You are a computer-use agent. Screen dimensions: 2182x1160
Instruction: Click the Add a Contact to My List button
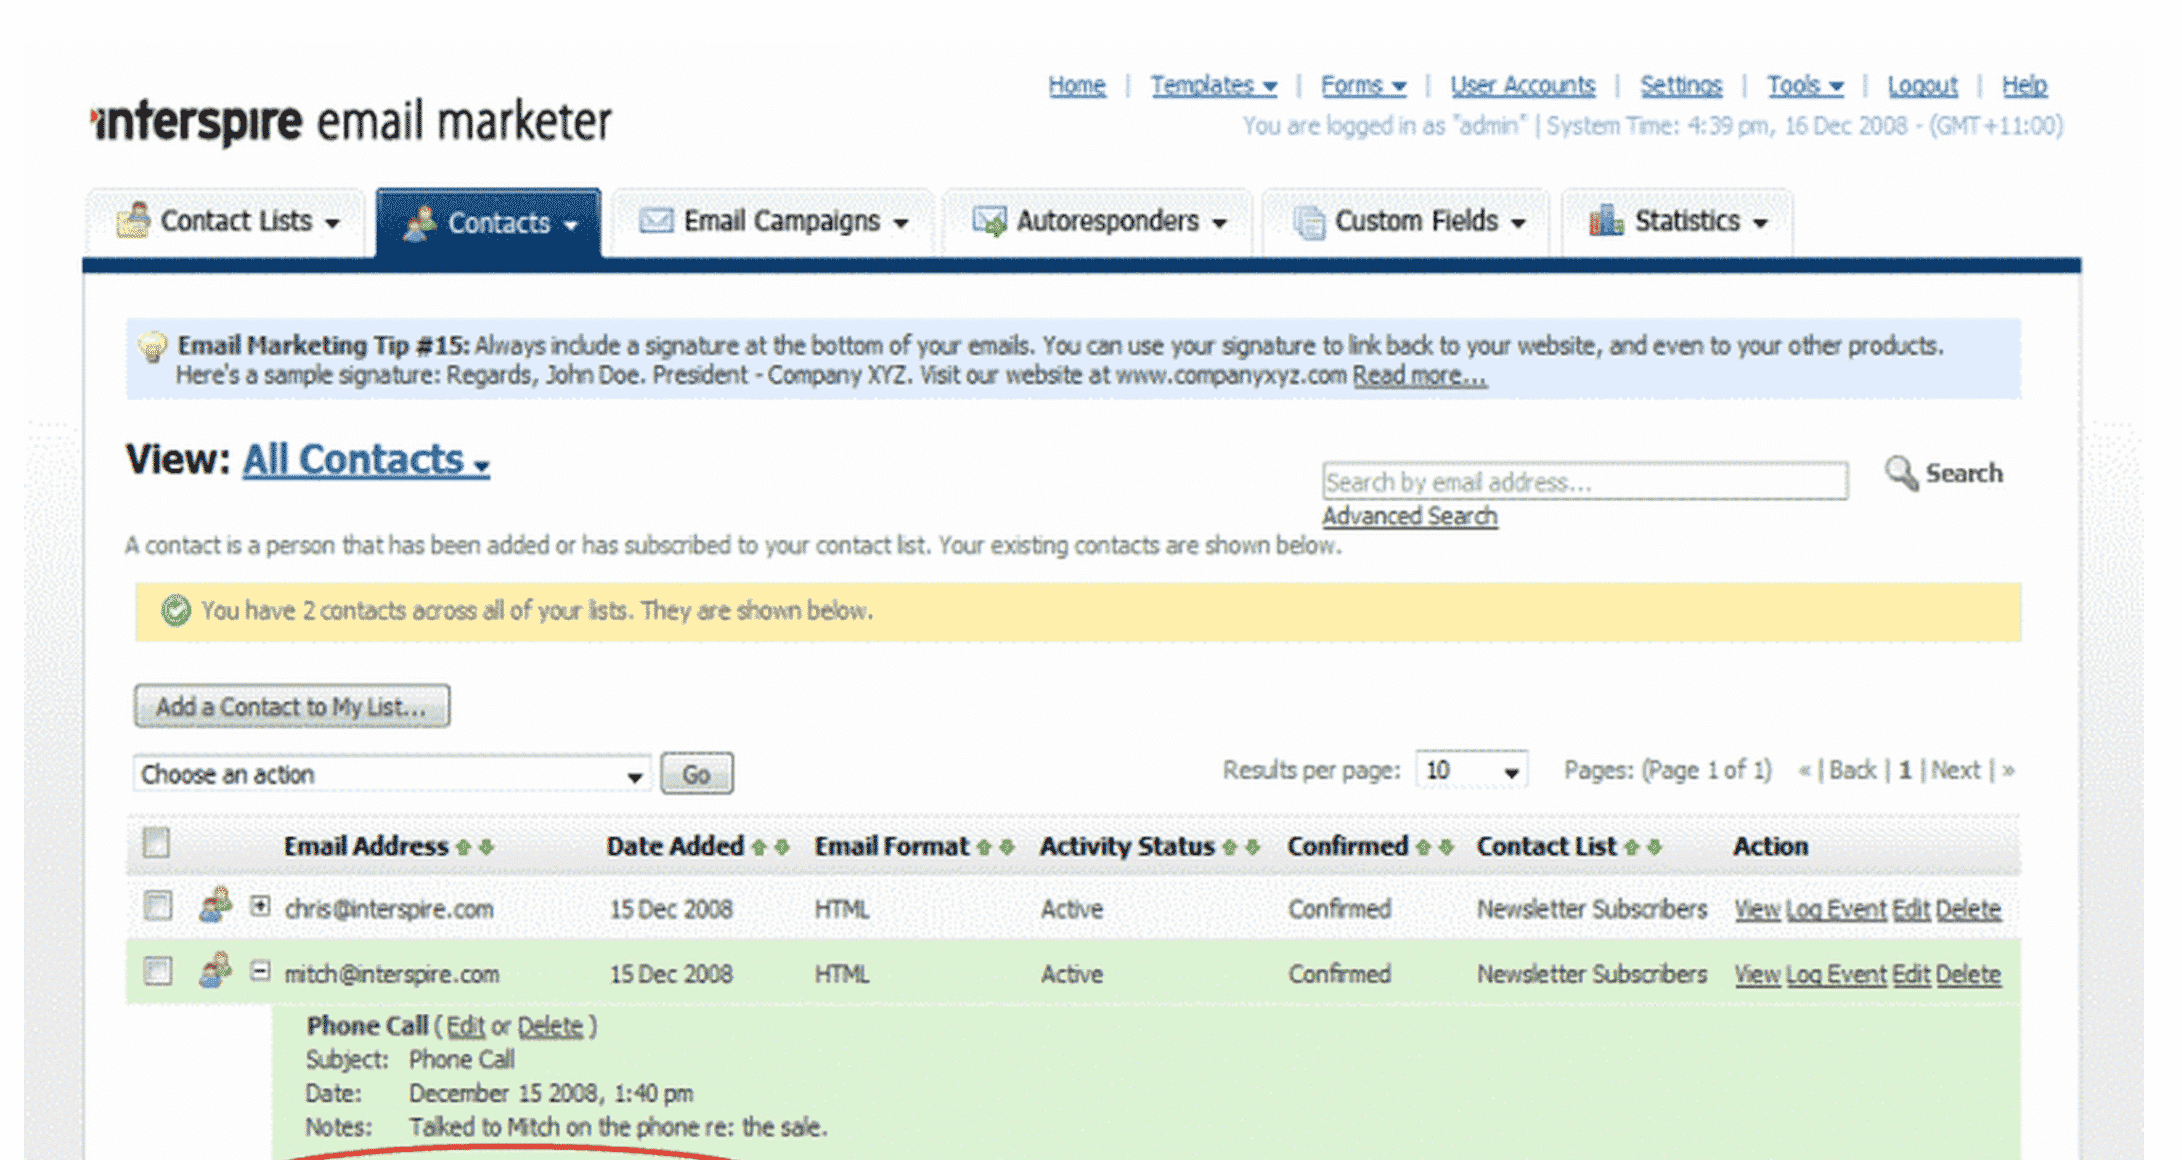291,706
